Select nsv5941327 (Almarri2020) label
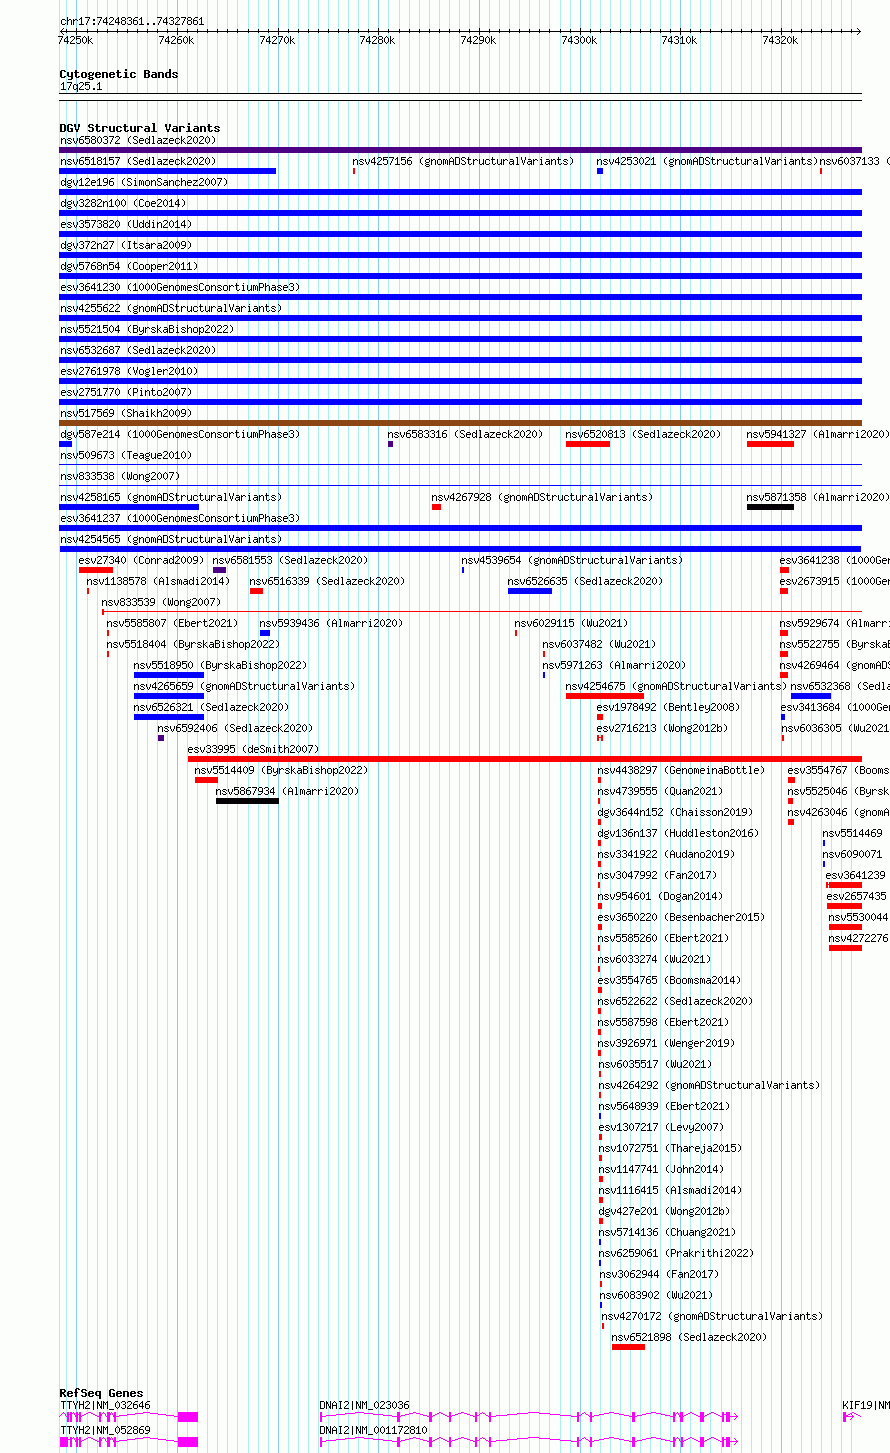The width and height of the screenshot is (890, 1453). [x=818, y=435]
